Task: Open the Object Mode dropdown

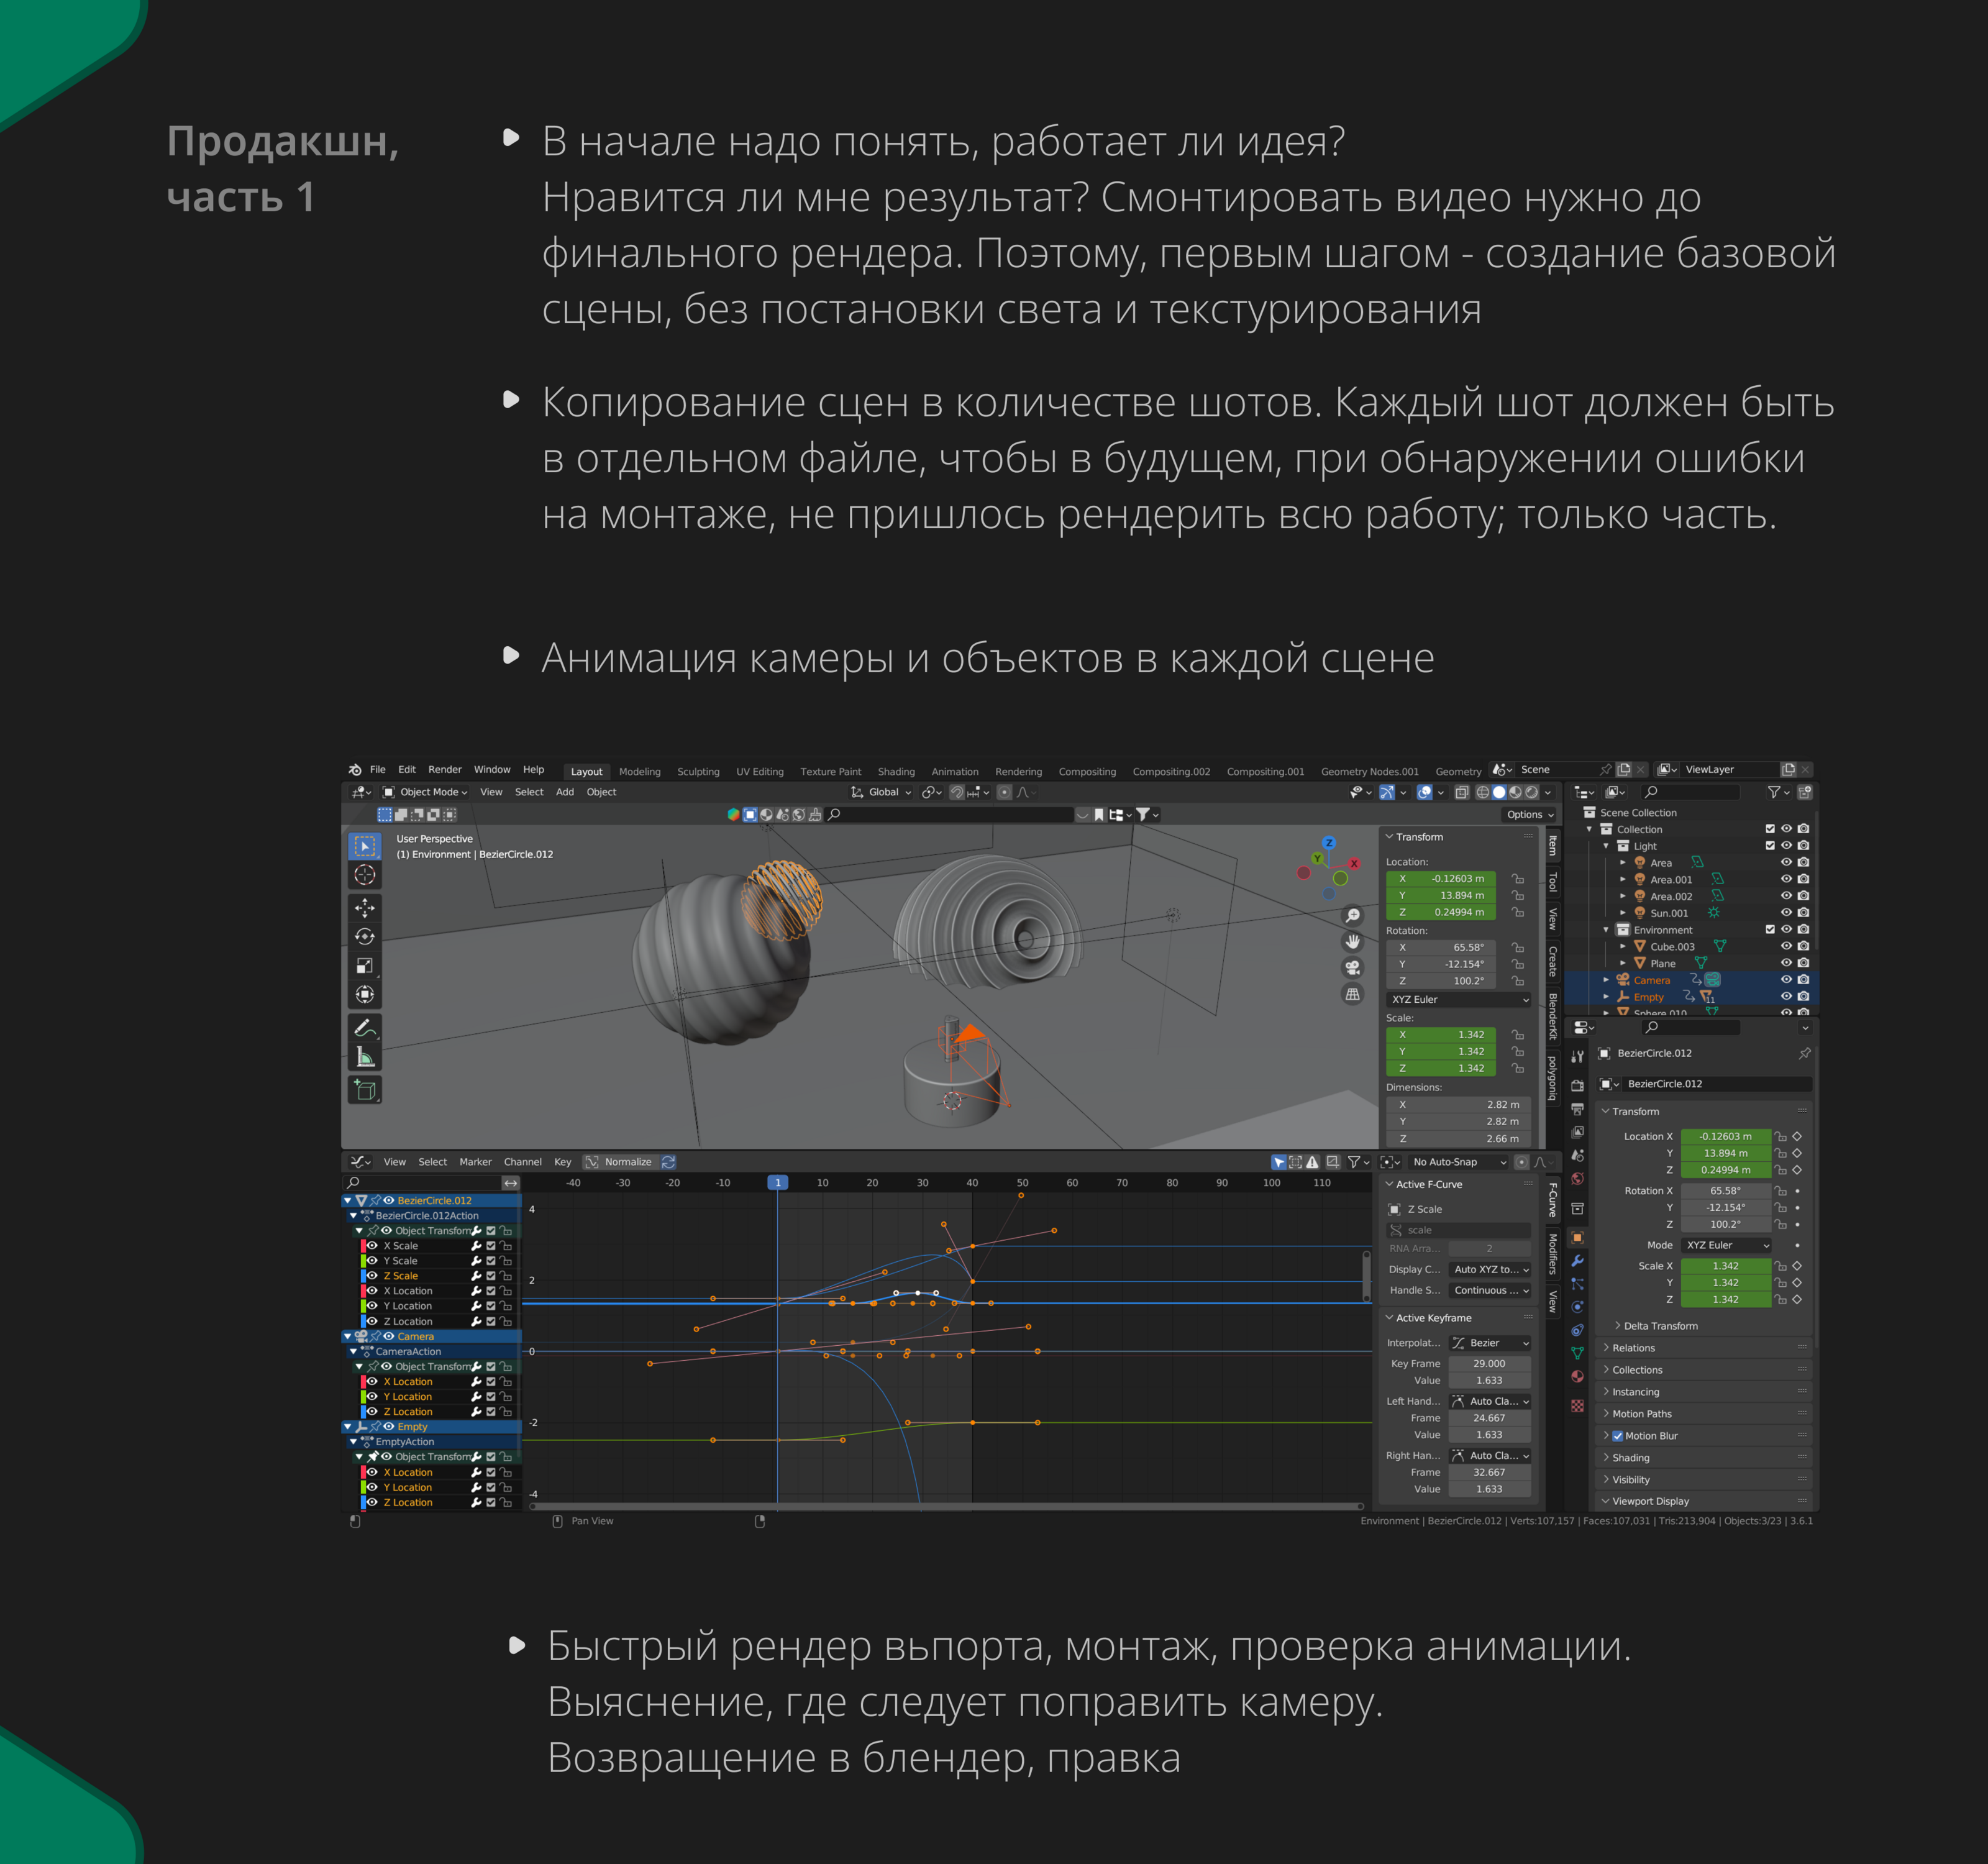Action: click(428, 792)
